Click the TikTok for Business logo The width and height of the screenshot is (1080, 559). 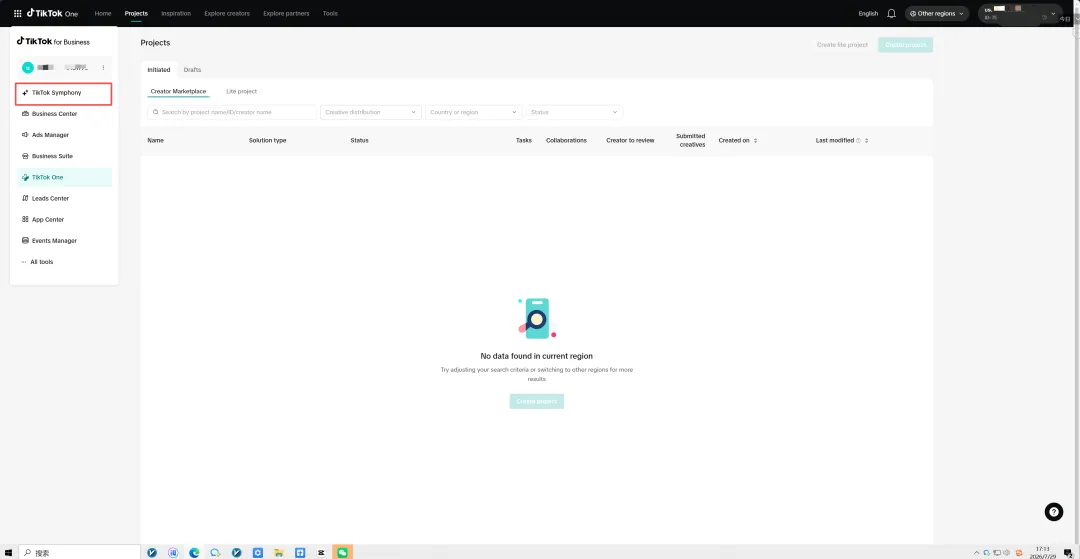coord(53,41)
